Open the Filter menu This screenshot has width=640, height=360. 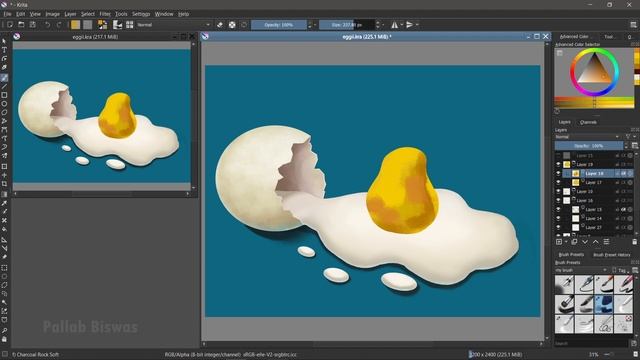(x=105, y=14)
